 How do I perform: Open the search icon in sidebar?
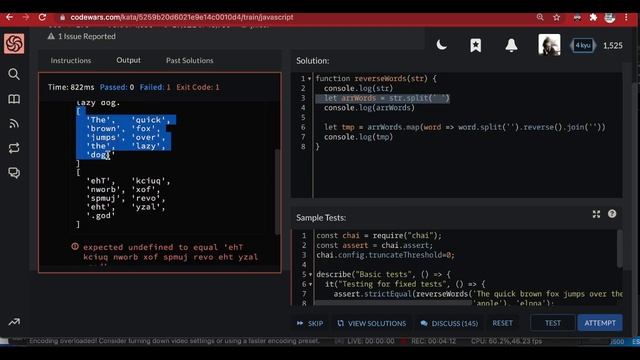(14, 74)
